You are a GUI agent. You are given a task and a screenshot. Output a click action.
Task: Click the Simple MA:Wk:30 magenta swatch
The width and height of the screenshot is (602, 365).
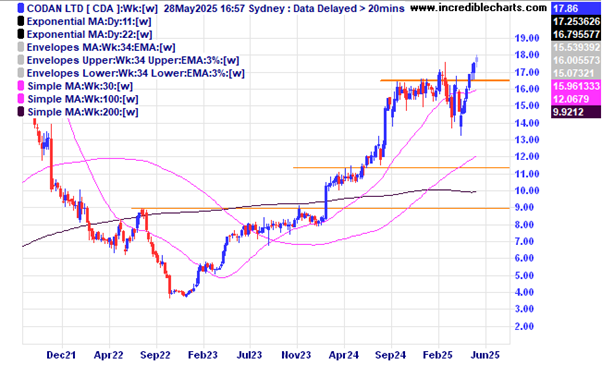[x=21, y=86]
